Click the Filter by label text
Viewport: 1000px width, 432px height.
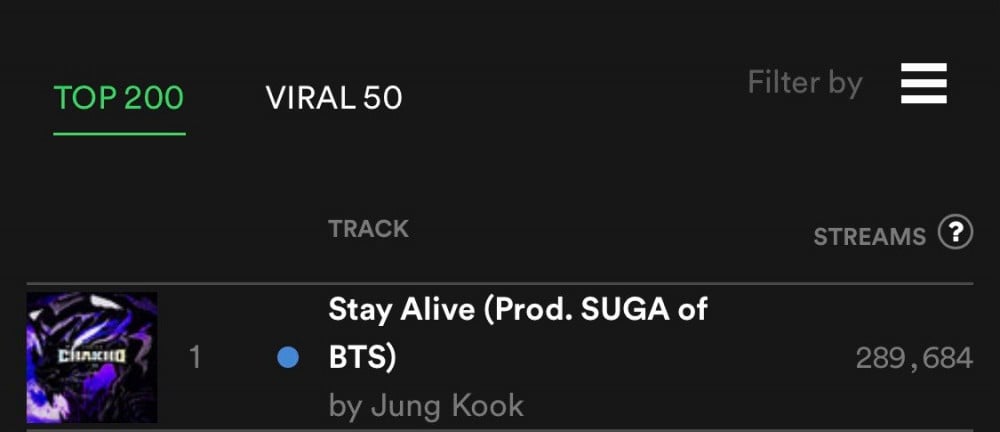[x=805, y=84]
